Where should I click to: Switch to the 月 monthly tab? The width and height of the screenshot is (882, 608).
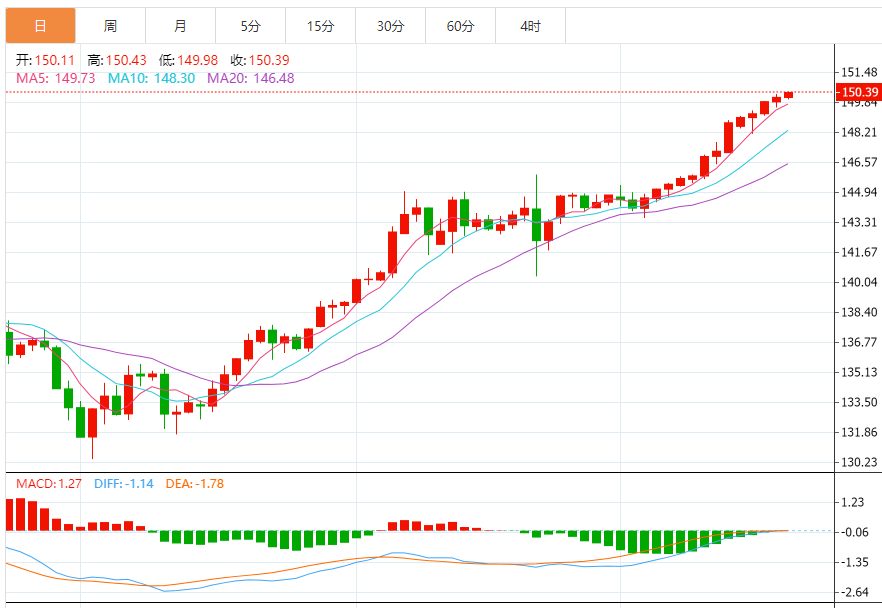pyautogui.click(x=180, y=26)
